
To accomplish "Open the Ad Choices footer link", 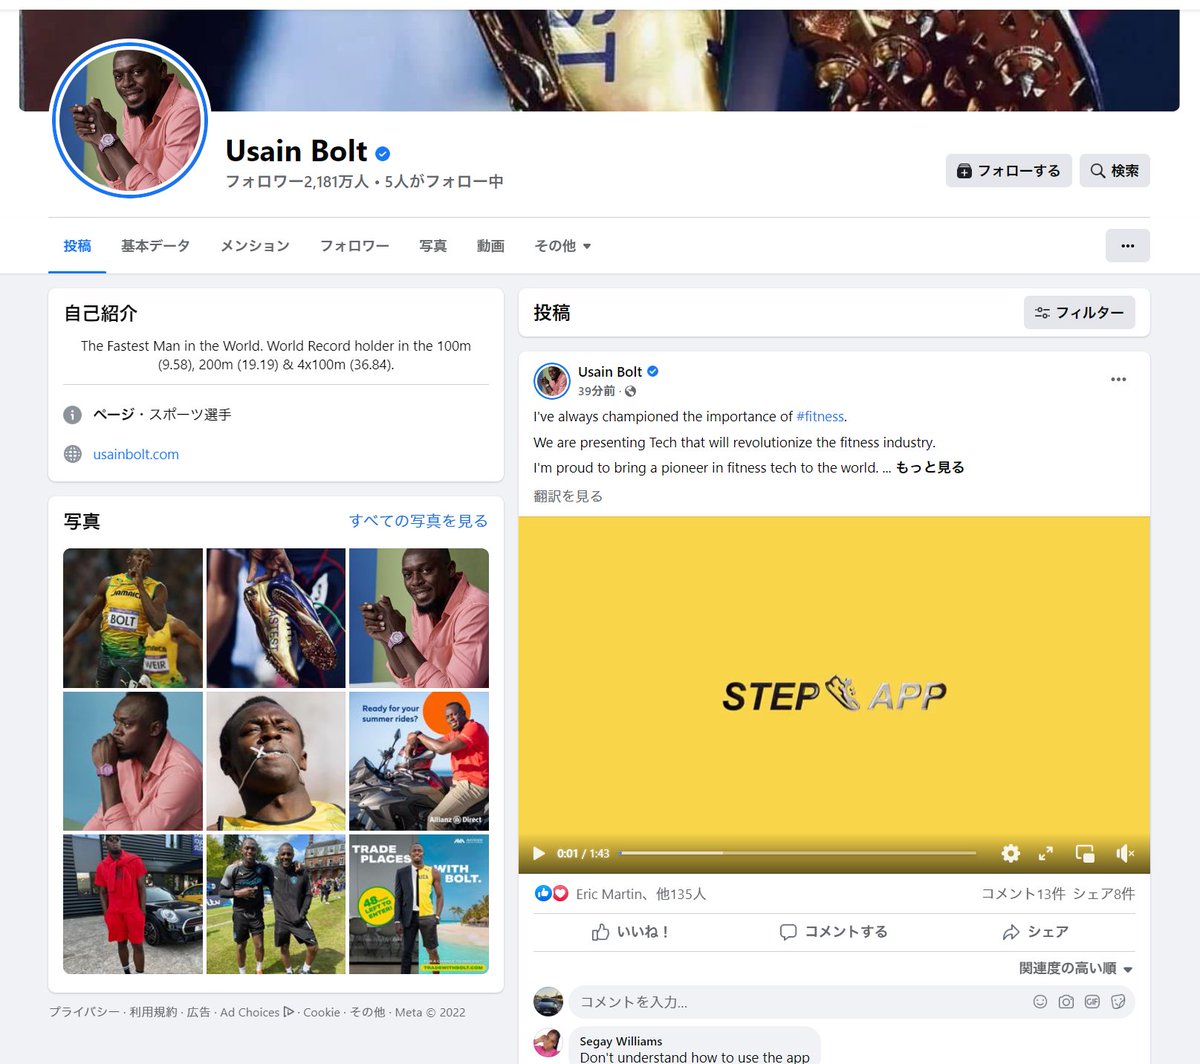I will click(x=257, y=1012).
